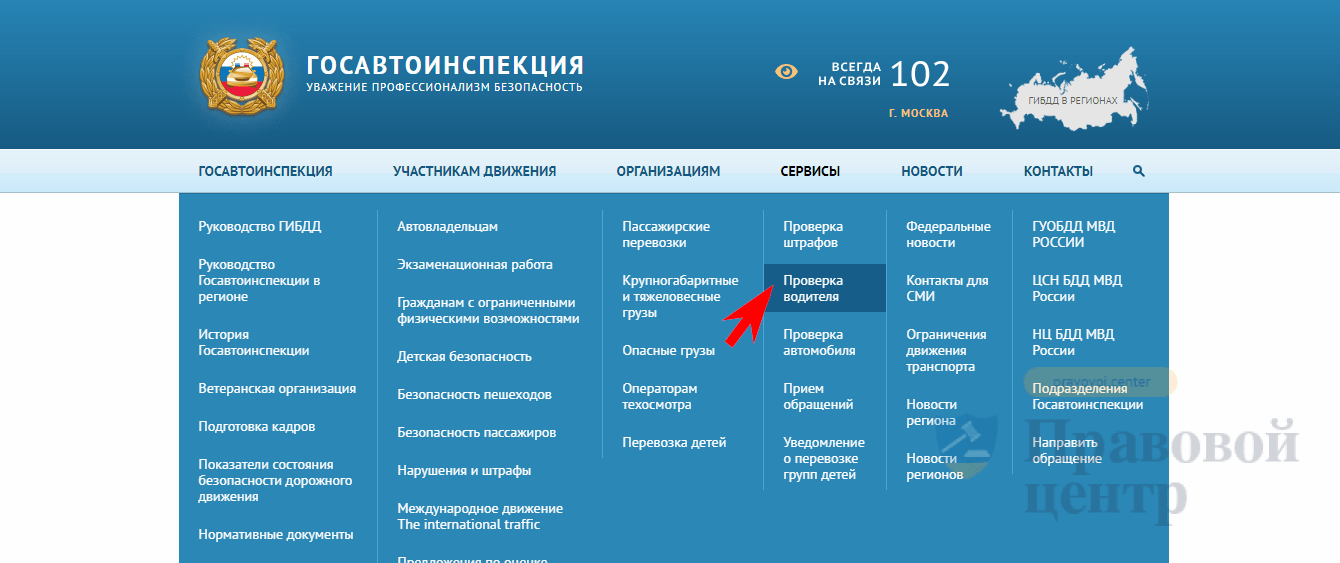Image resolution: width=1340 pixels, height=563 pixels.
Task: Open Проверка автомобиля service
Action: pyautogui.click(x=819, y=343)
